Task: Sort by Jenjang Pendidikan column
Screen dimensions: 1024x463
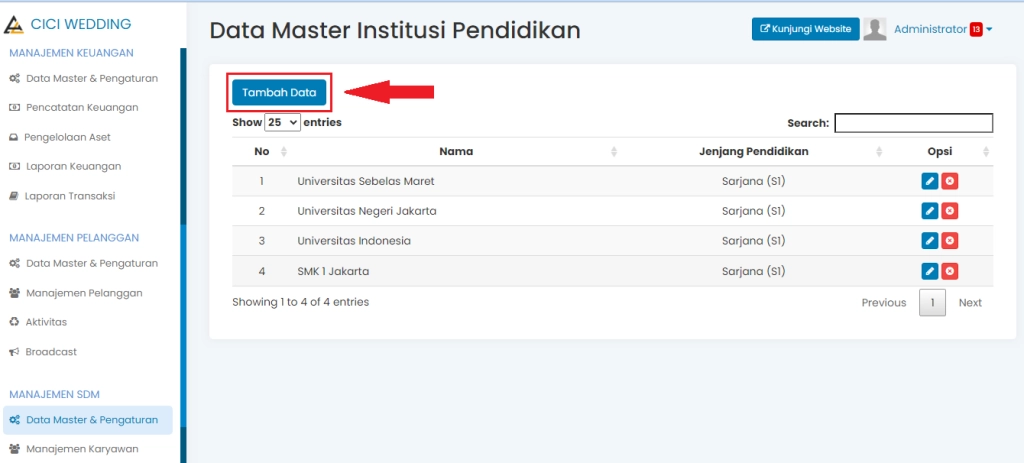Action: coord(753,152)
